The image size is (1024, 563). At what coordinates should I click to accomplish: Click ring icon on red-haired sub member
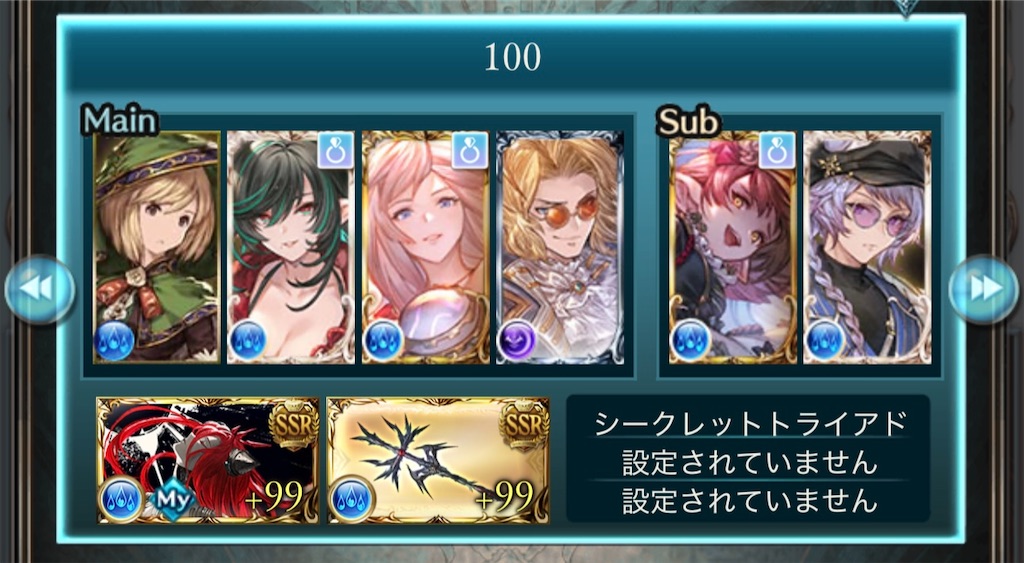(777, 150)
